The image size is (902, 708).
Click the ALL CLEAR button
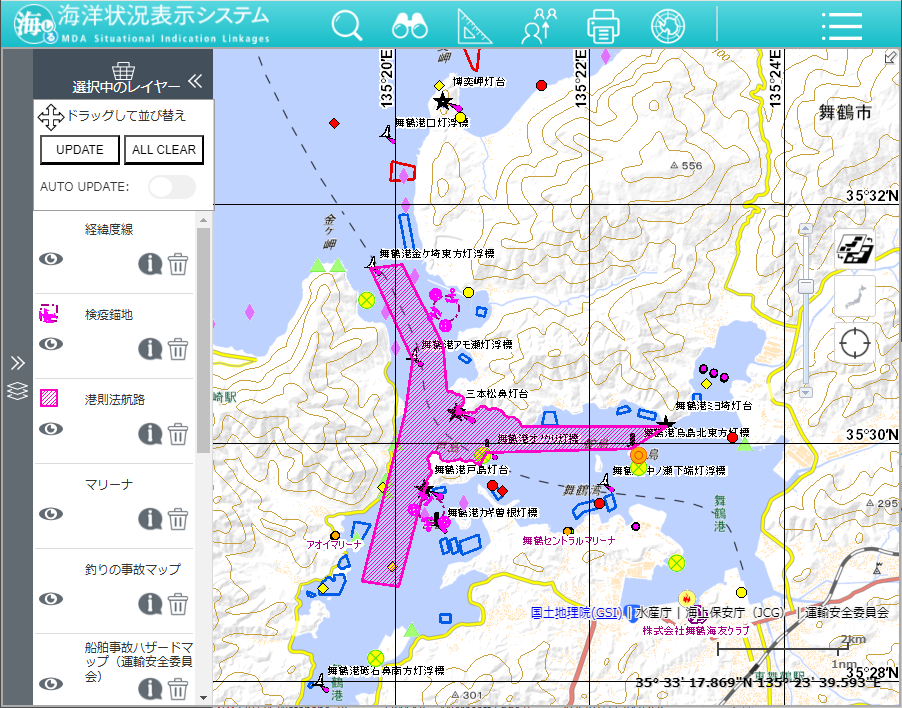164,150
